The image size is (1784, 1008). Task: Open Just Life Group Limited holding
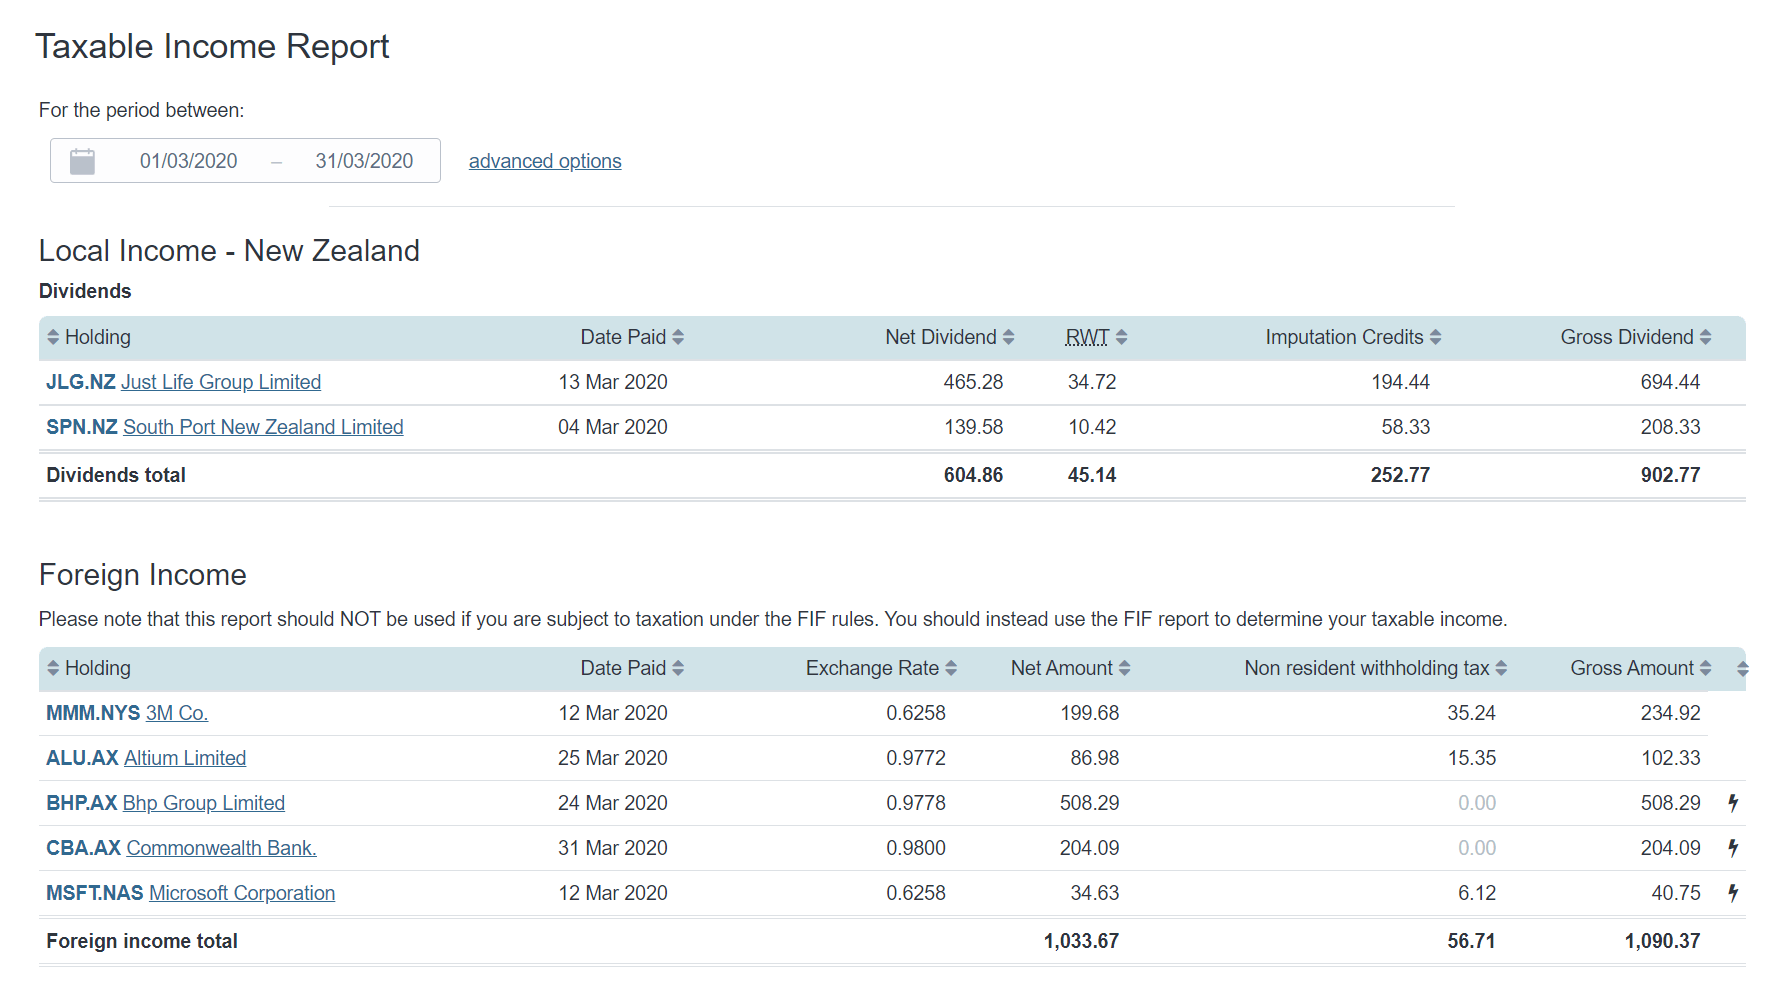[x=221, y=382]
